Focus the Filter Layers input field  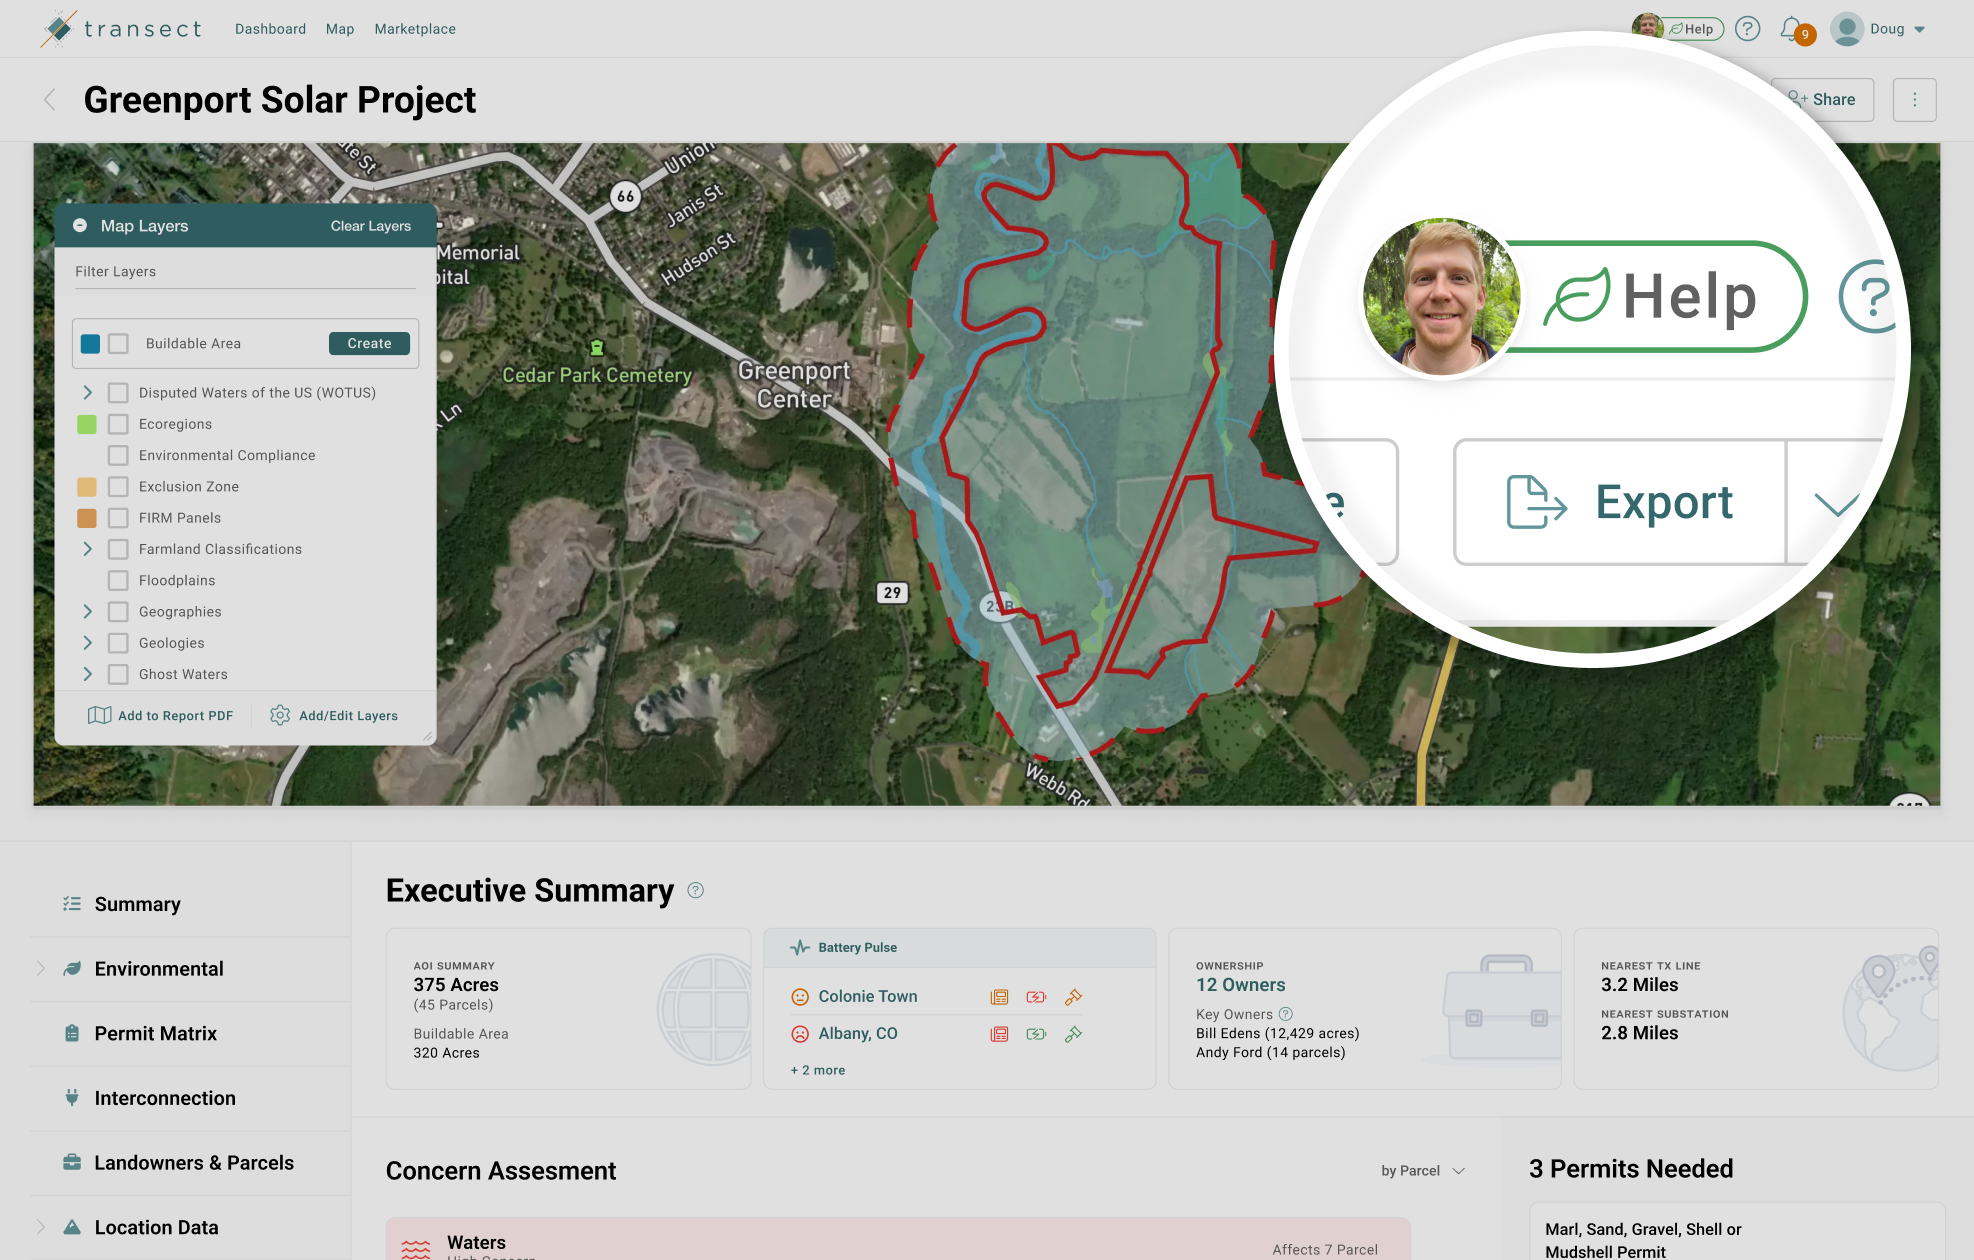pyautogui.click(x=245, y=271)
